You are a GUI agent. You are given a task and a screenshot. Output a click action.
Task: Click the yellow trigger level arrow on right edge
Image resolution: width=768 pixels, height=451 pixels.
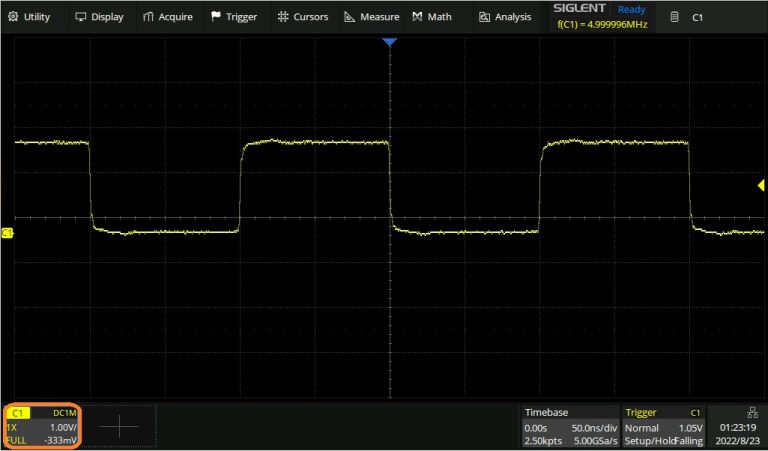coord(762,186)
